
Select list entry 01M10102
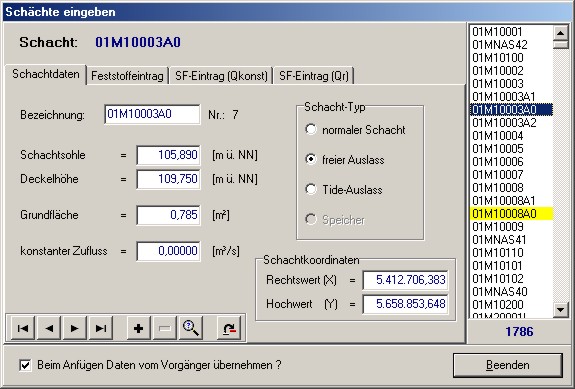pyautogui.click(x=511, y=279)
